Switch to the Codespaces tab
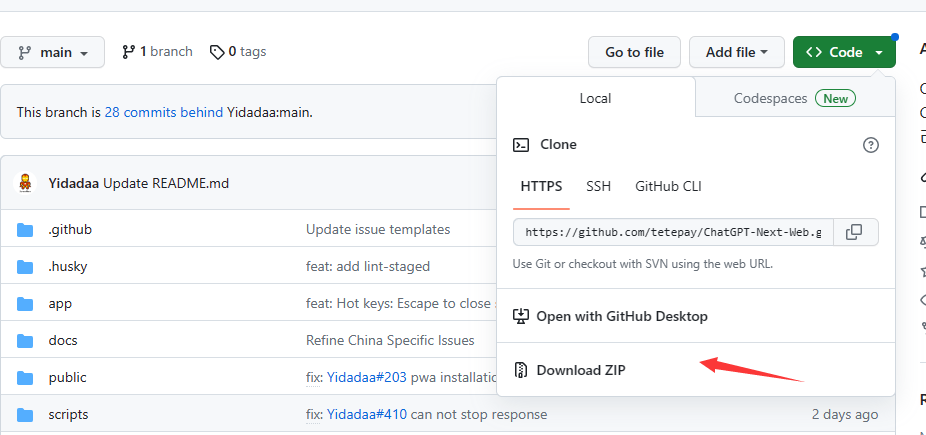This screenshot has width=926, height=435. (x=794, y=98)
